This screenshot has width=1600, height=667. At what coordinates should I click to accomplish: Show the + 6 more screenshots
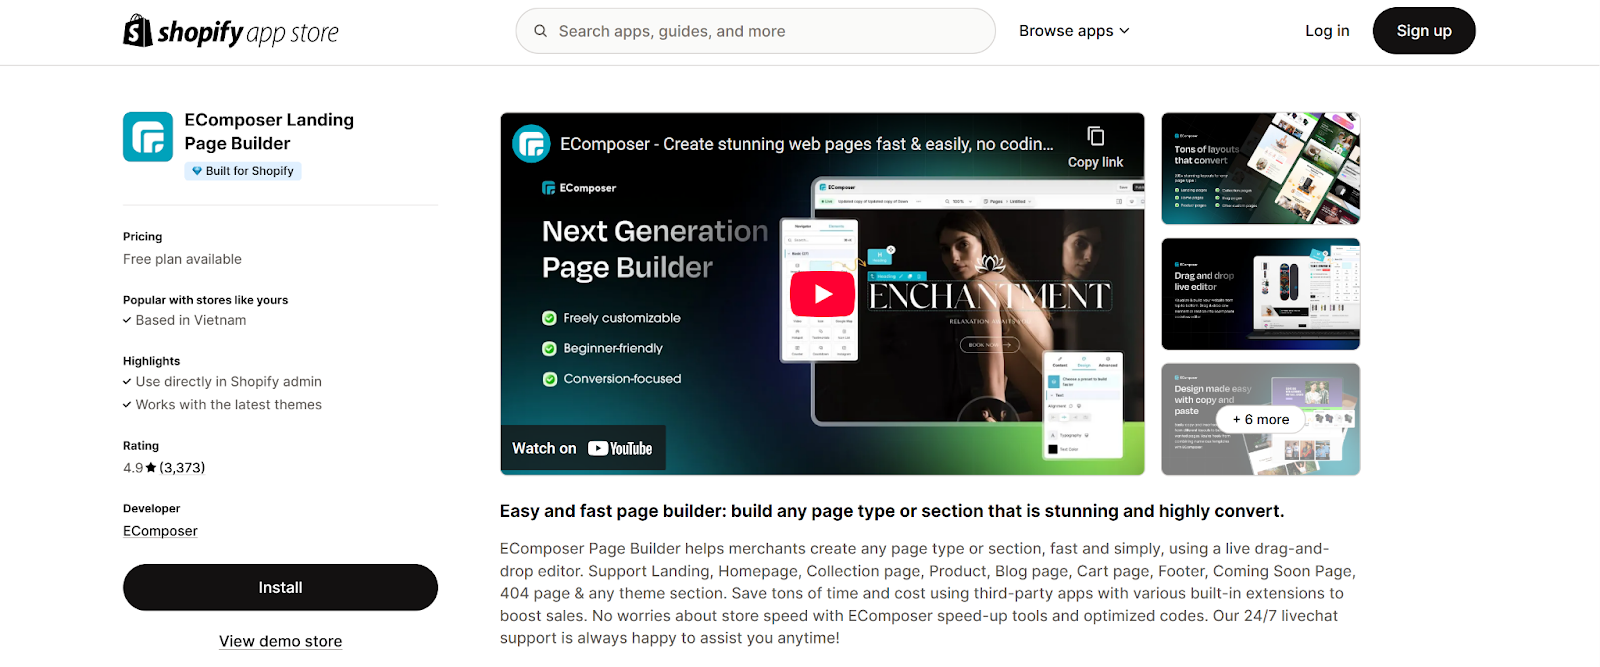[1260, 419]
